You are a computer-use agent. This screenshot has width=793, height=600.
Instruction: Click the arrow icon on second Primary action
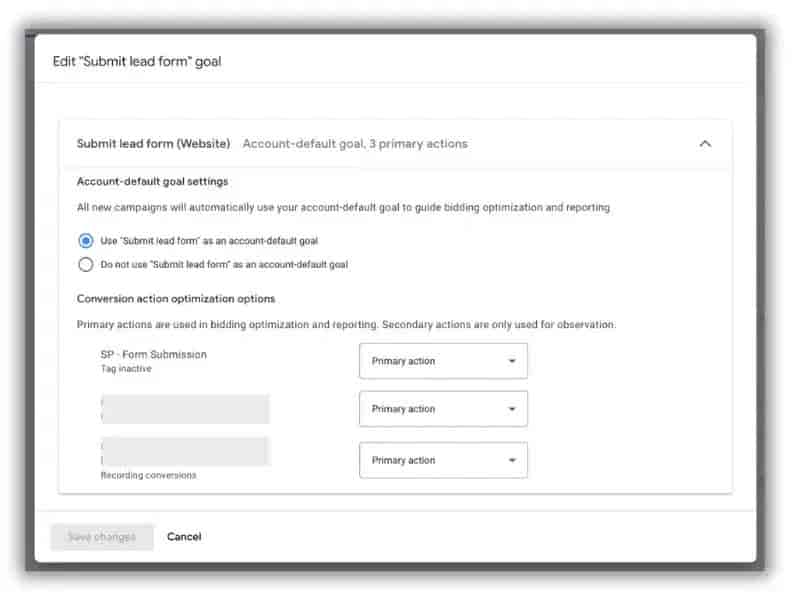512,409
